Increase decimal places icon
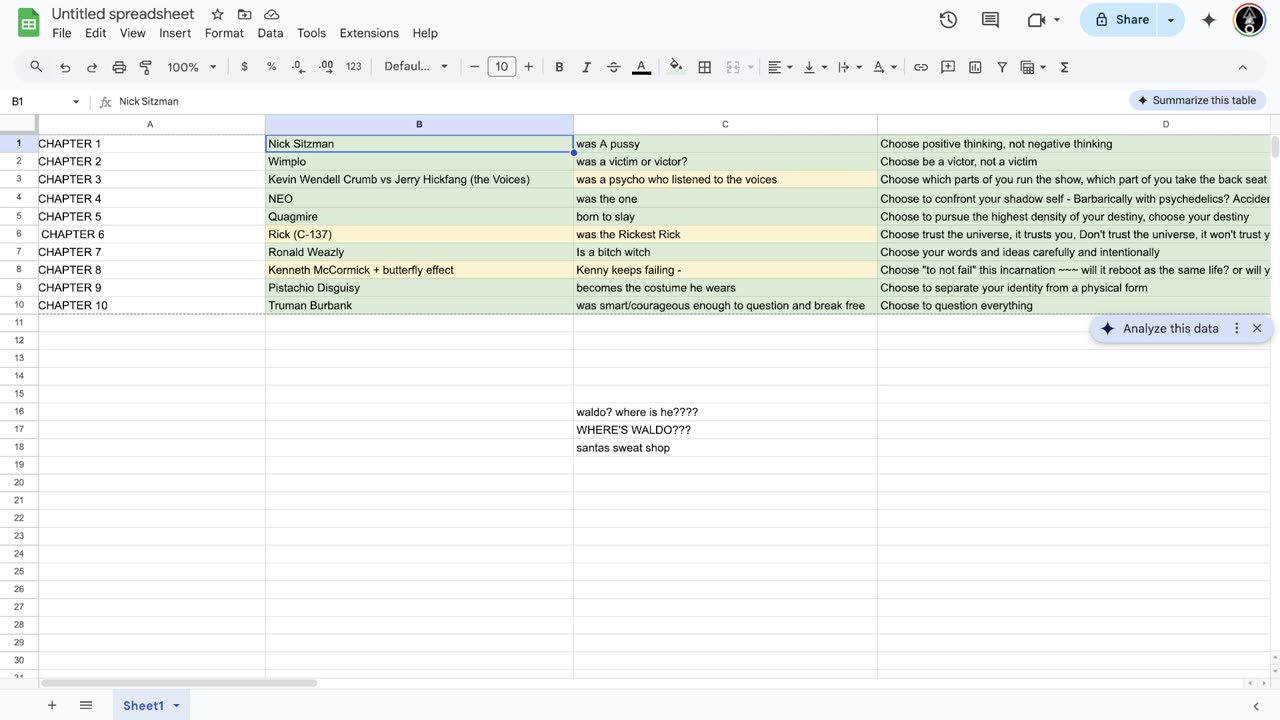The height and width of the screenshot is (720, 1280). tap(326, 67)
